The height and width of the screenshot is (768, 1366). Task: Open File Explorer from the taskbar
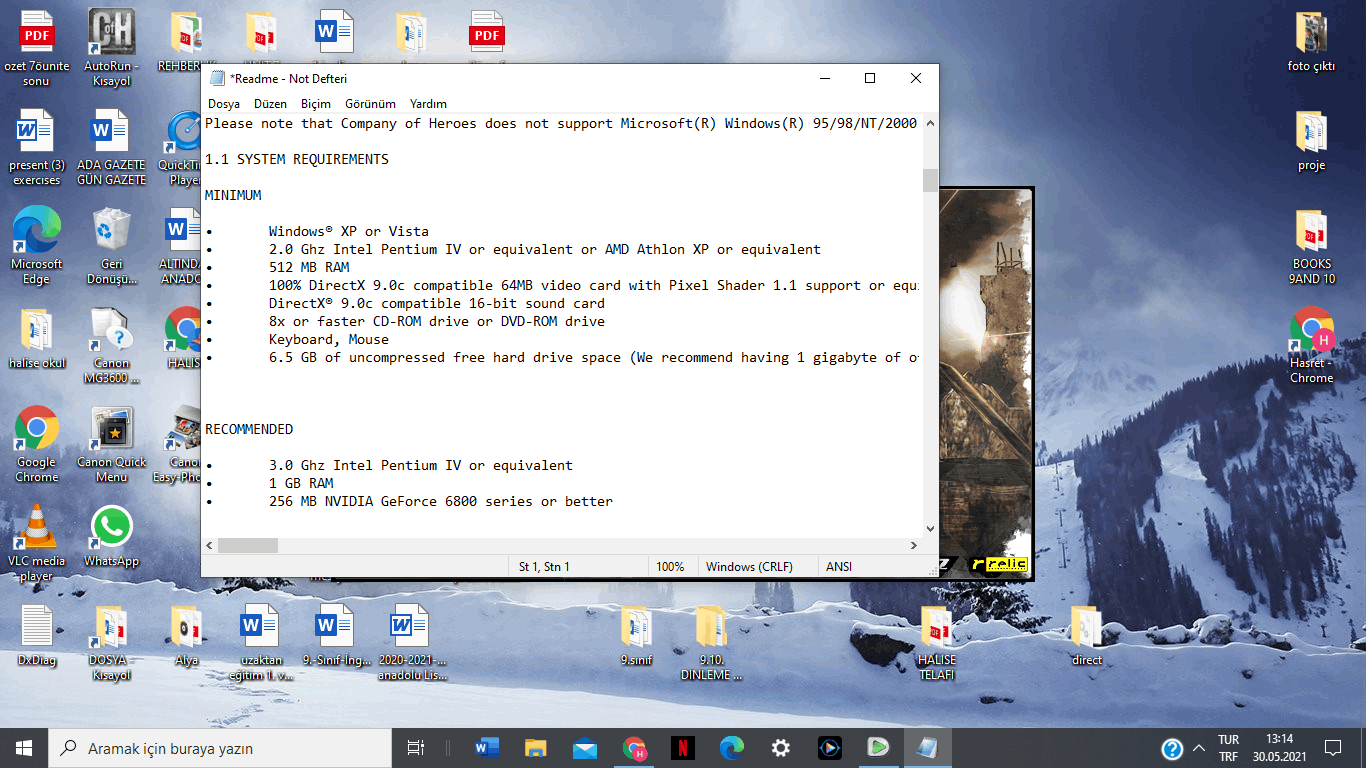[536, 748]
